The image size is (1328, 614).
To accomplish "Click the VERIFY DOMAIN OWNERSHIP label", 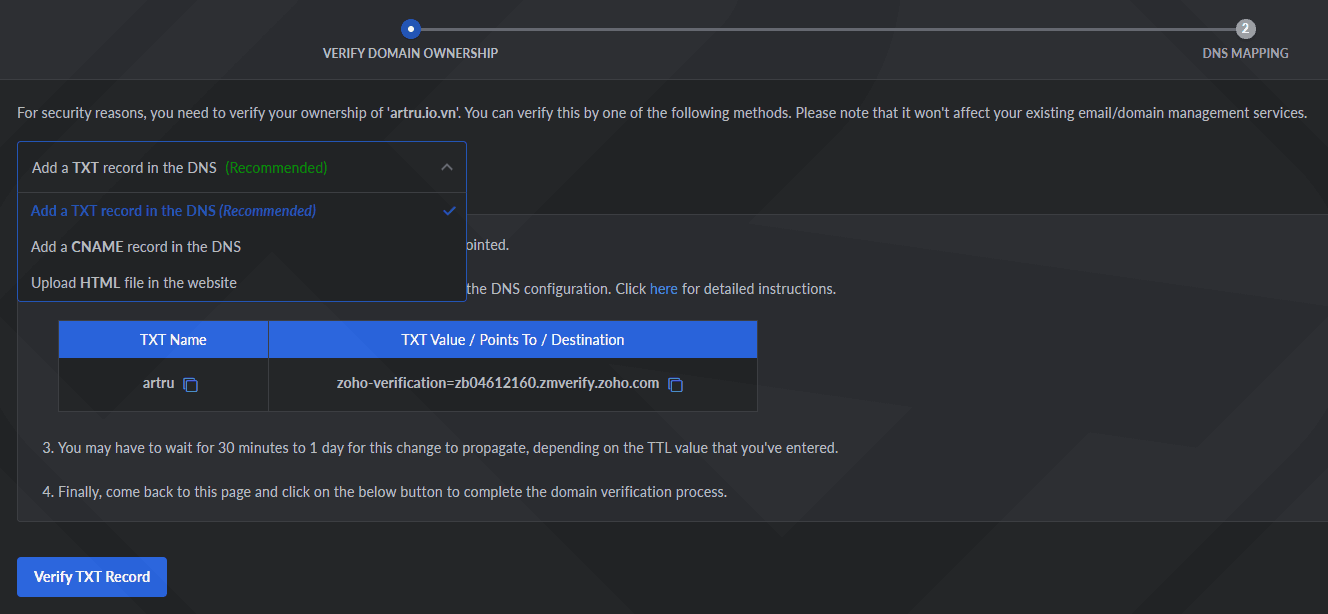I will (410, 53).
